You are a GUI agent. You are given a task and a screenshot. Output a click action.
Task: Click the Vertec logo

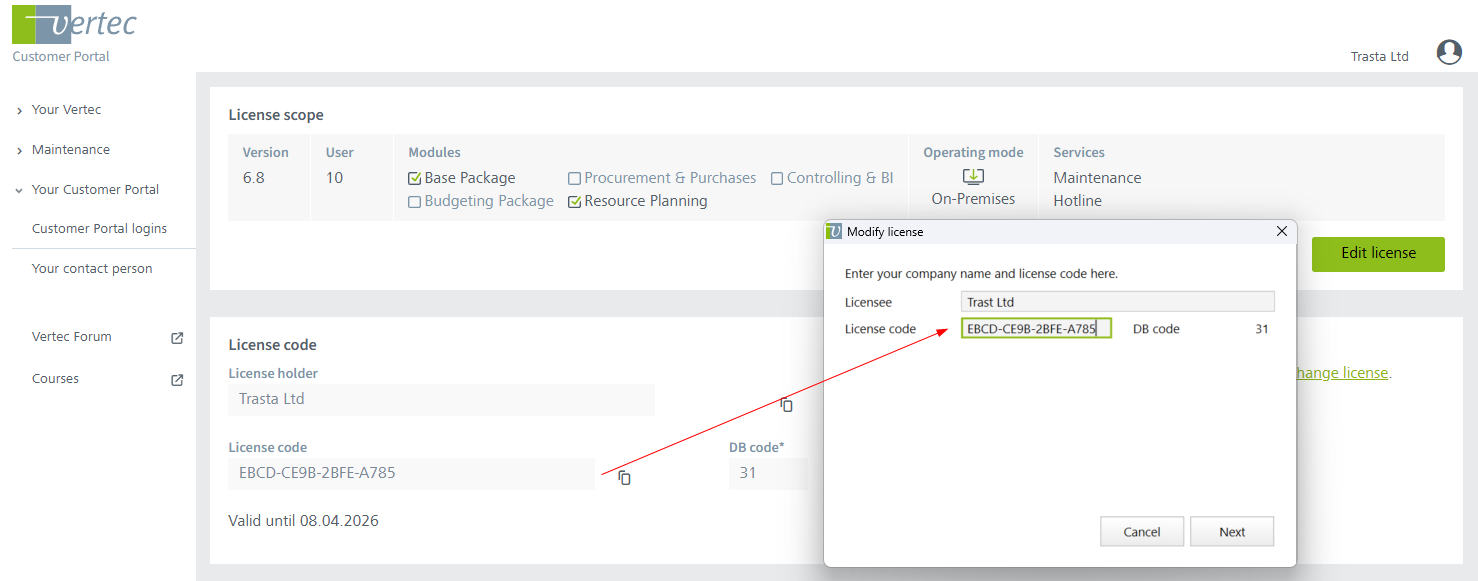pyautogui.click(x=74, y=25)
